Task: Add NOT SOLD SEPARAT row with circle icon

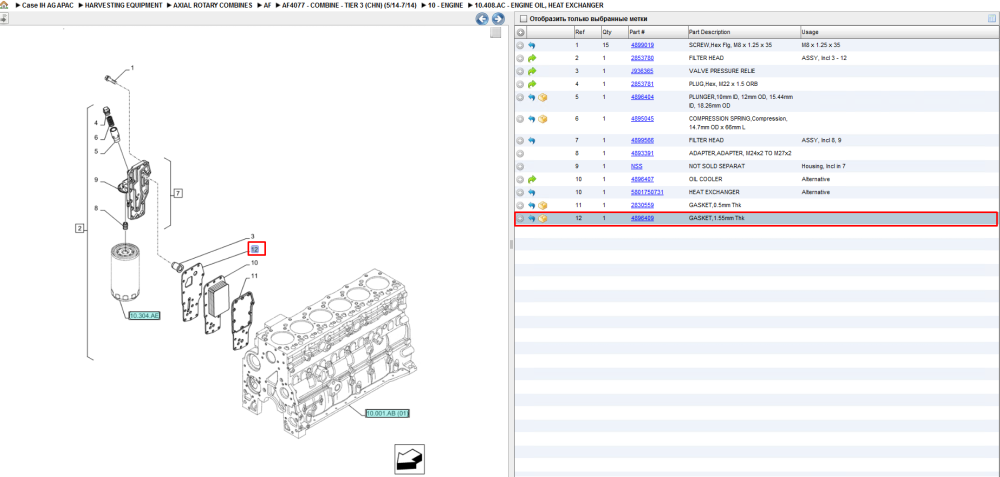Action: pos(520,166)
